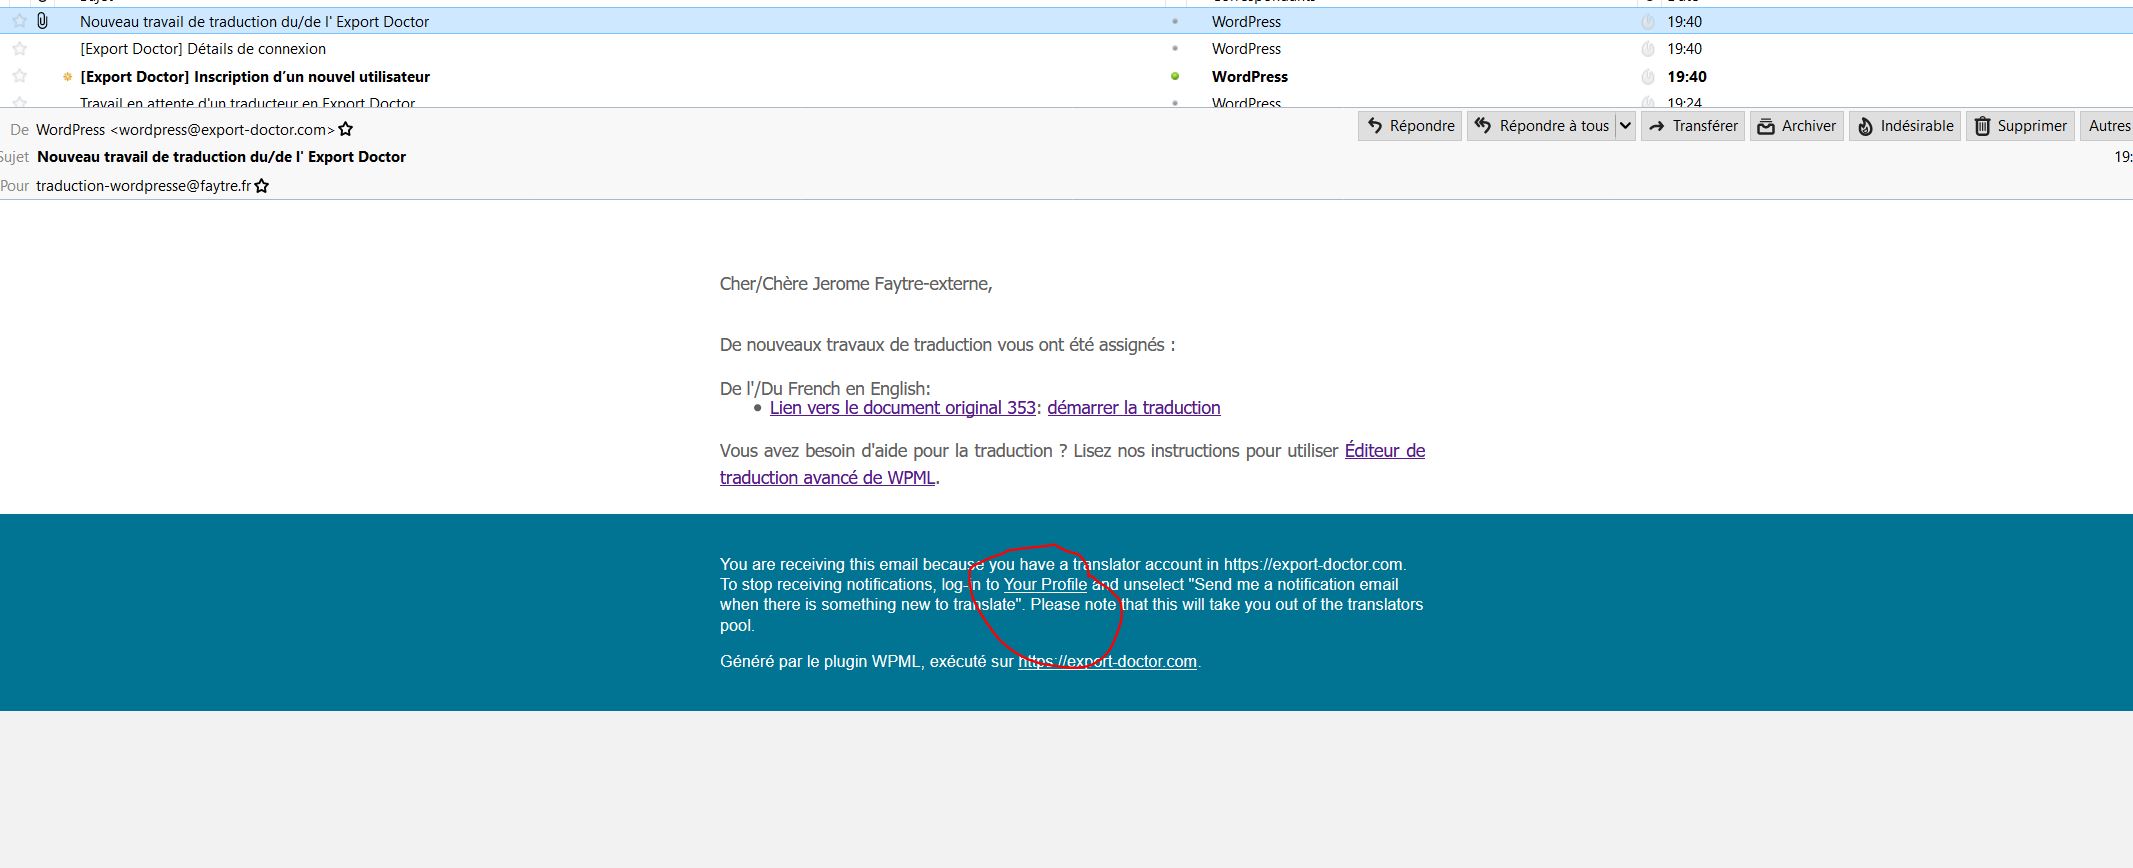Star the 'Détails de connexion' message
The height and width of the screenshot is (868, 2133).
point(19,48)
